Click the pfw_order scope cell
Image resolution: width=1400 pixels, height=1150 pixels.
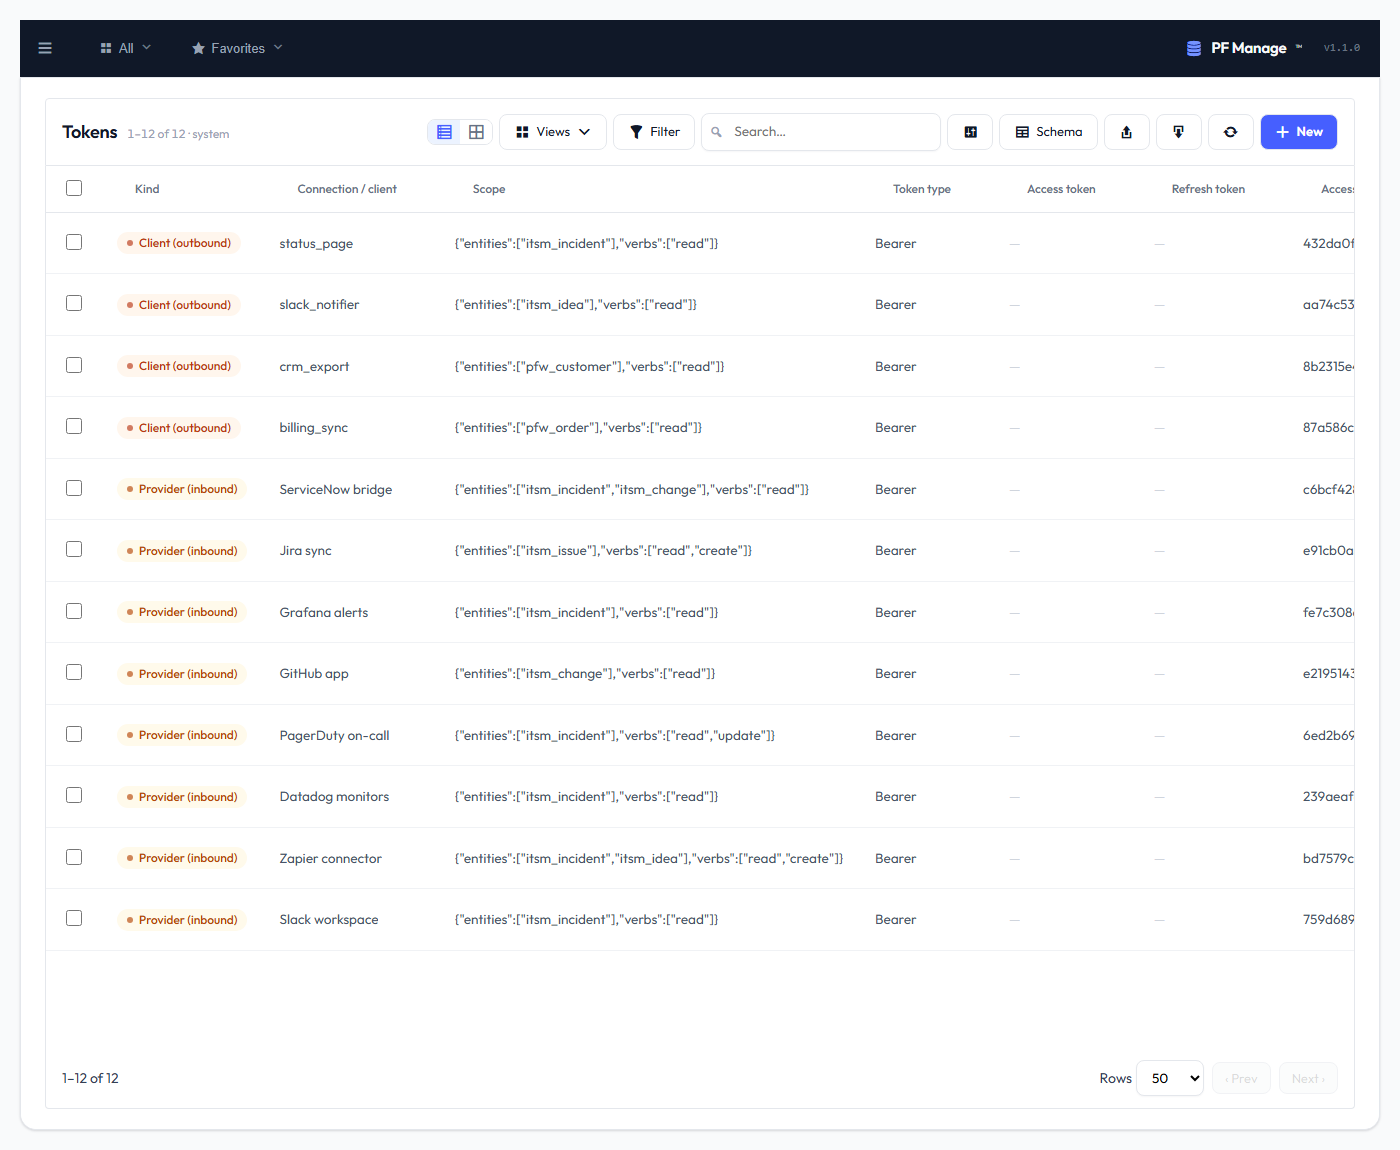578,428
